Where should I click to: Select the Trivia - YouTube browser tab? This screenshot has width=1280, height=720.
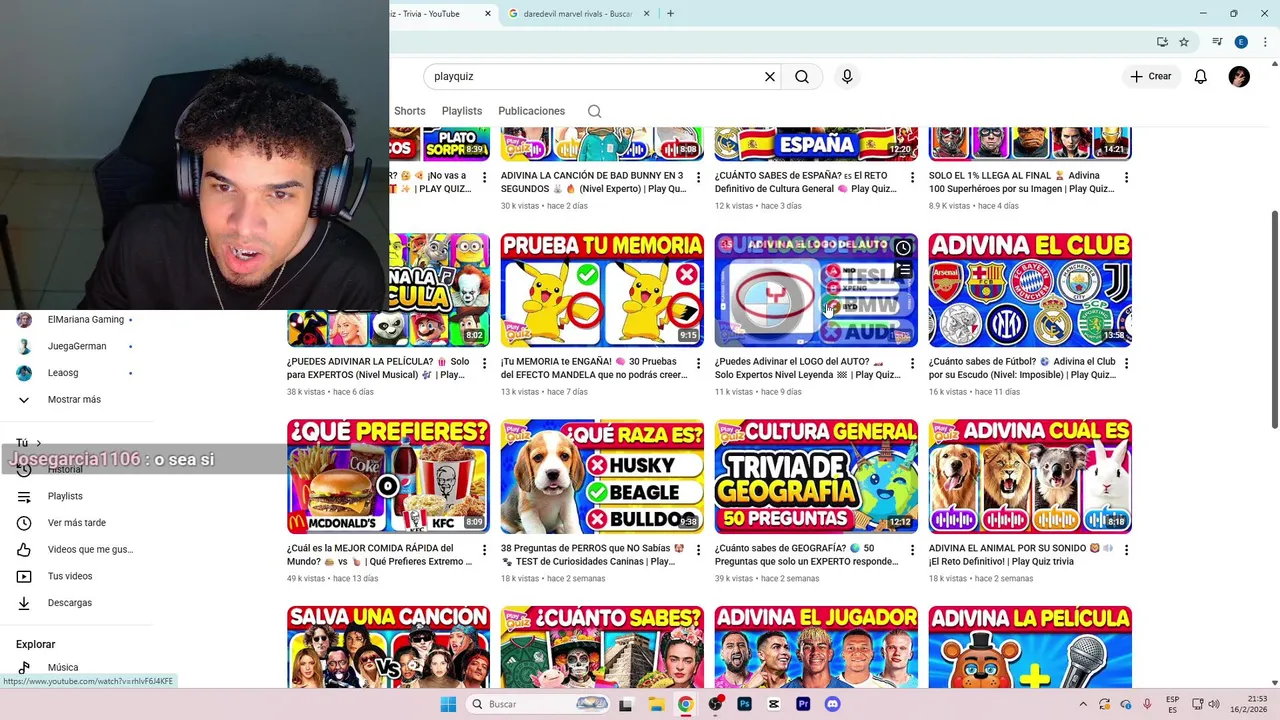coord(440,14)
